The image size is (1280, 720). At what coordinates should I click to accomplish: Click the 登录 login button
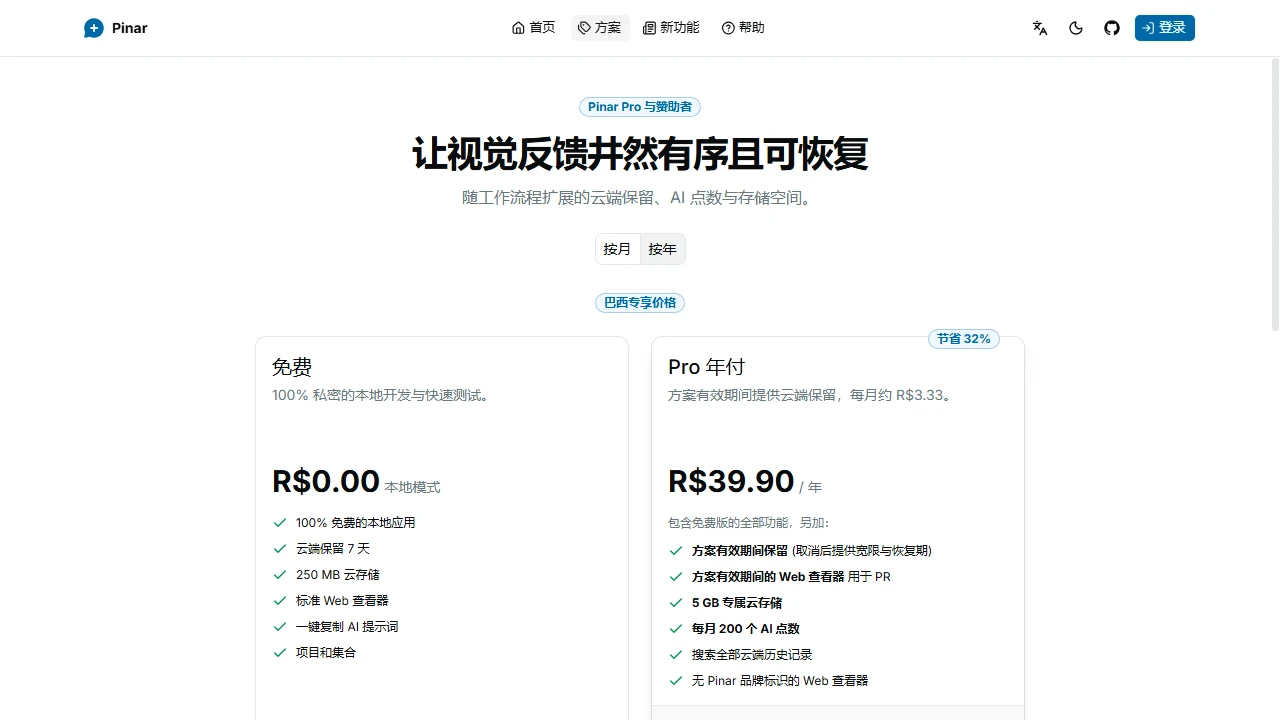(x=1165, y=28)
